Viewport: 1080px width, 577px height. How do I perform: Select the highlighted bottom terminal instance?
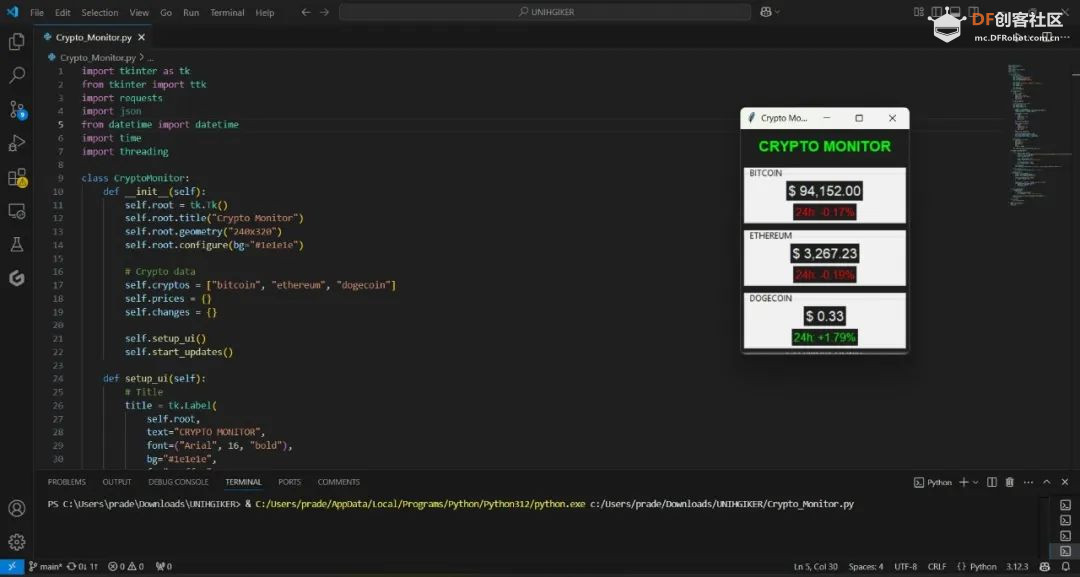pos(1065,551)
